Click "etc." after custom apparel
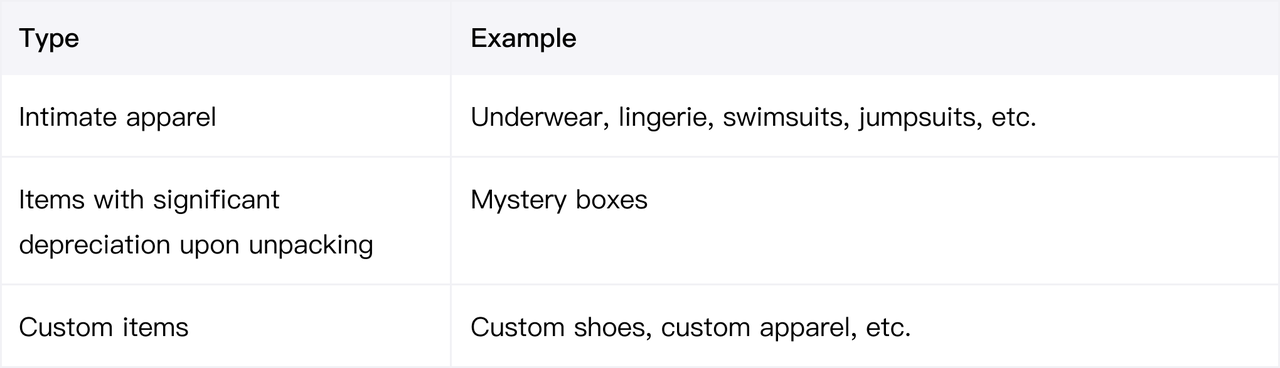The width and height of the screenshot is (1280, 368). pyautogui.click(x=887, y=327)
